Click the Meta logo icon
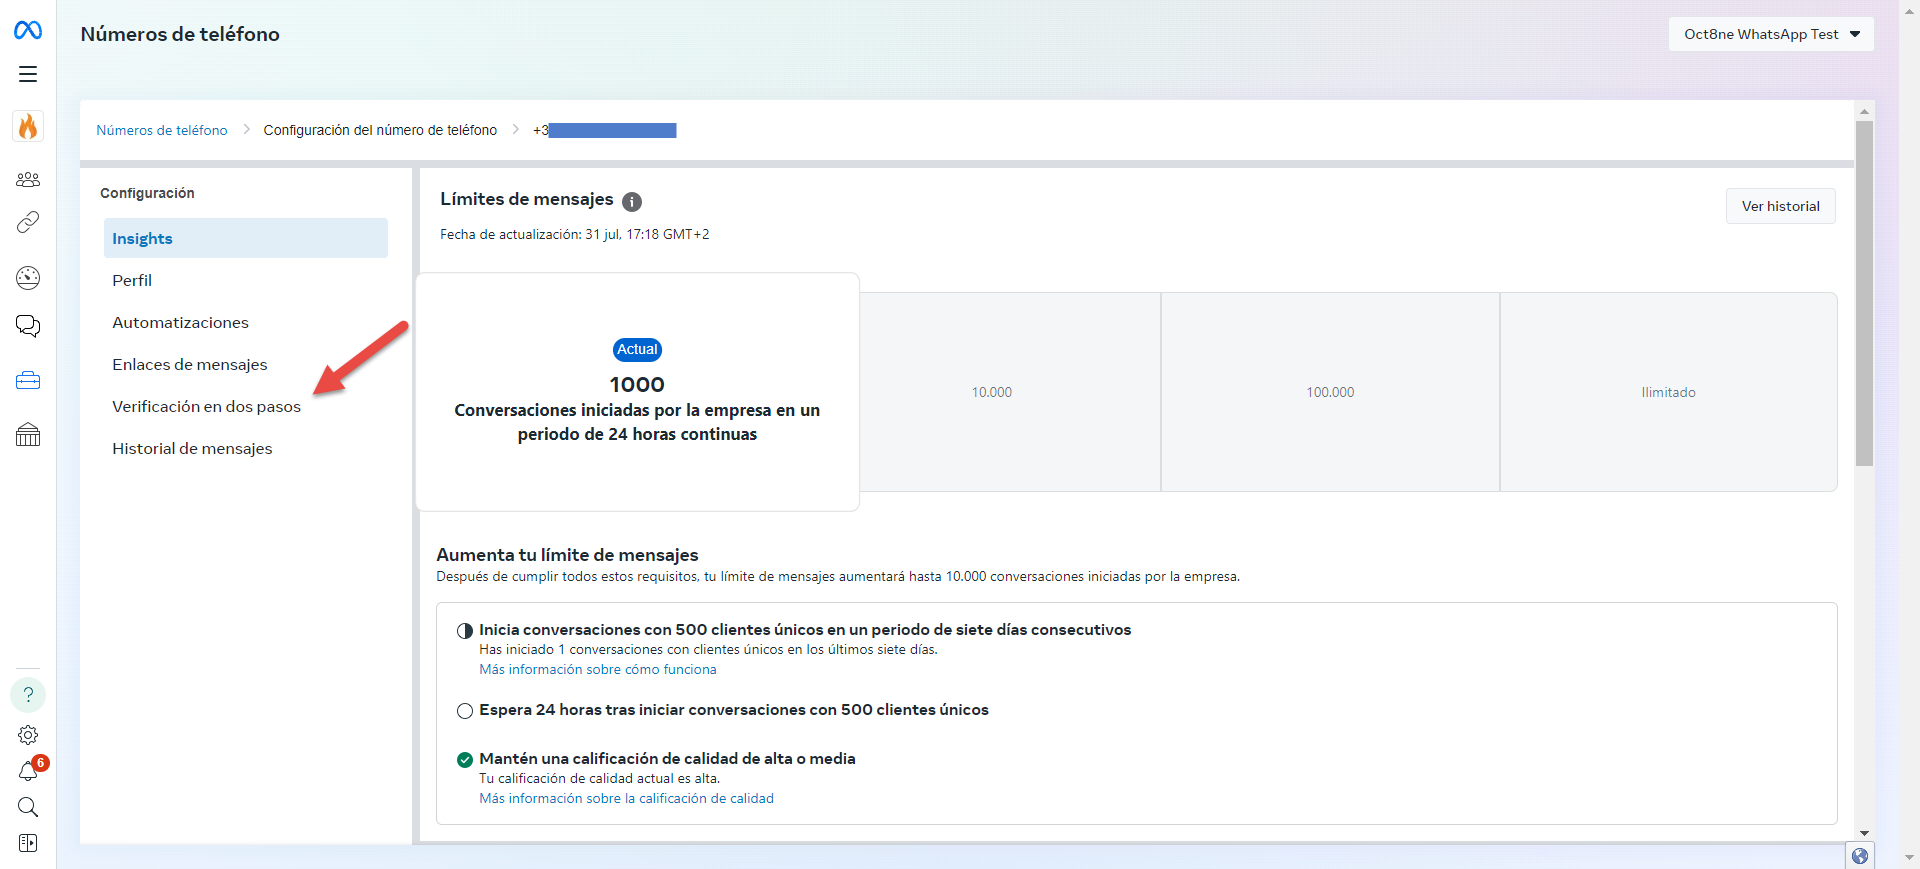1920x869 pixels. click(x=28, y=31)
